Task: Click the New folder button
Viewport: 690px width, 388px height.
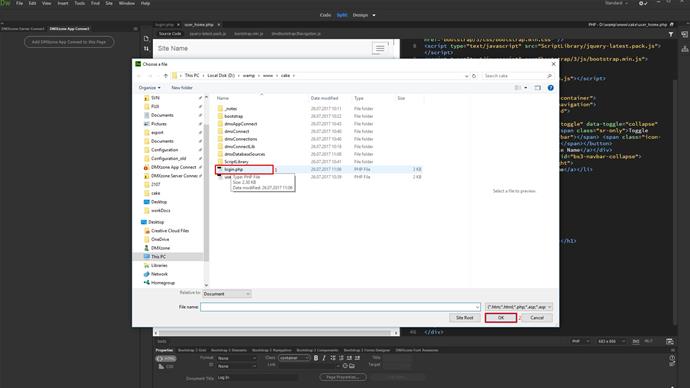Action: coord(182,88)
